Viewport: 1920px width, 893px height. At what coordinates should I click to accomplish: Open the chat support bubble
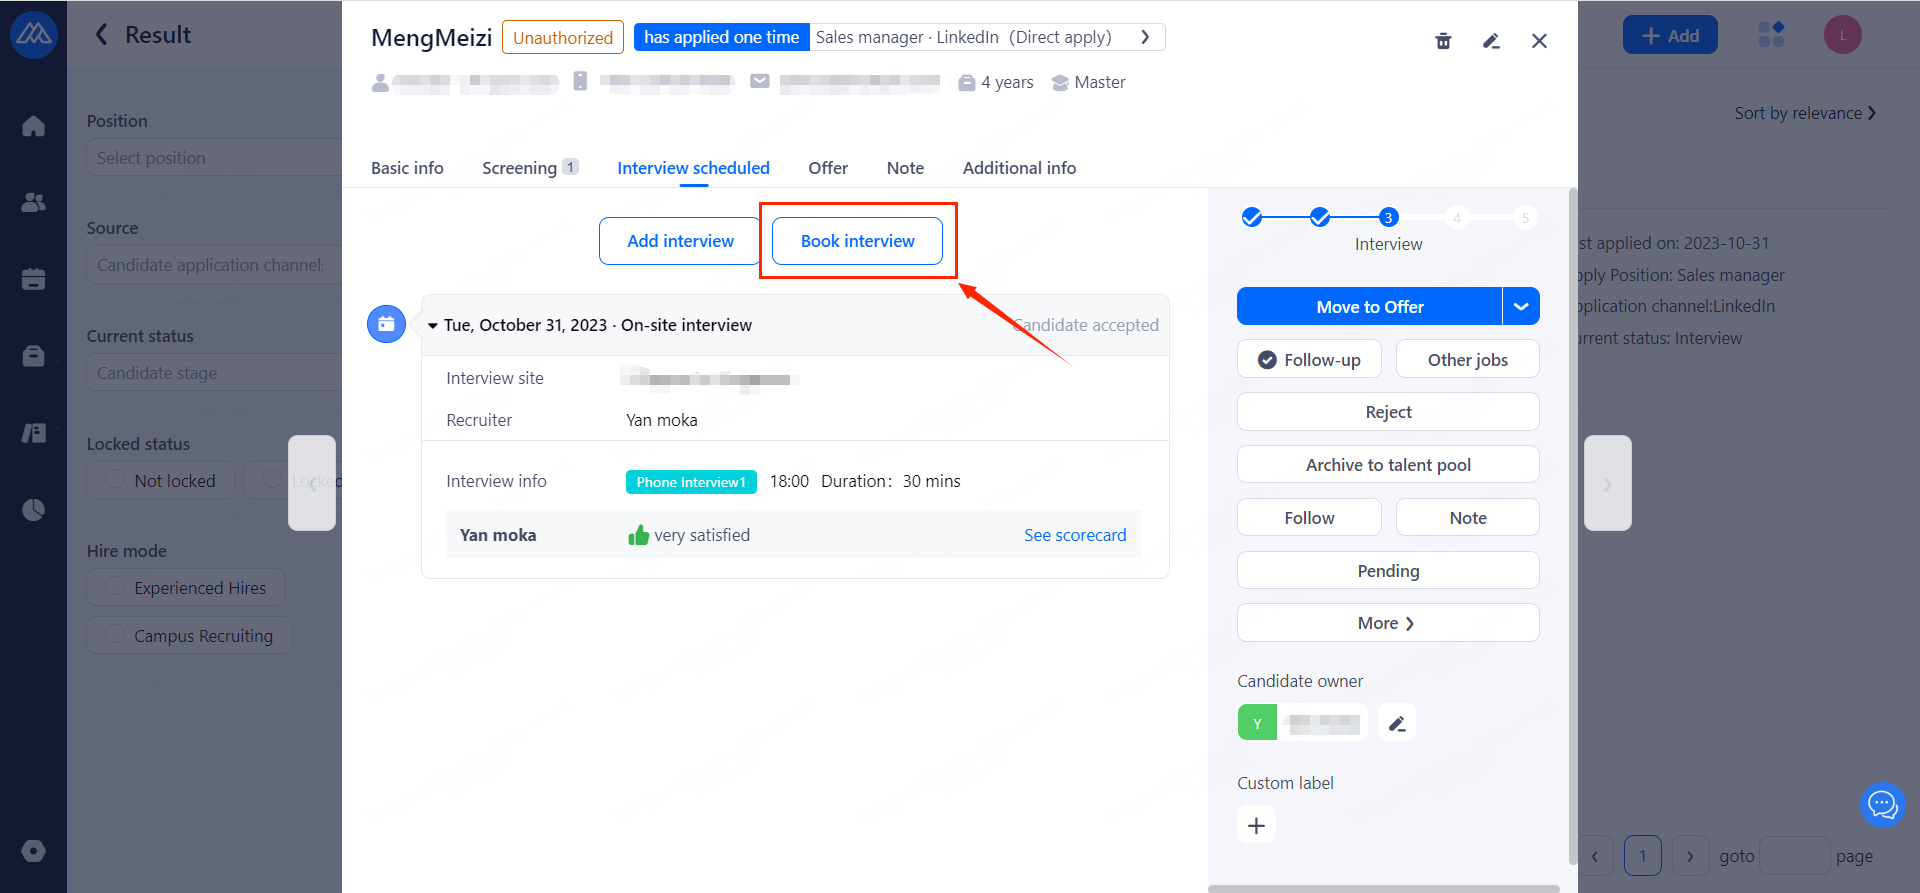[x=1882, y=804]
